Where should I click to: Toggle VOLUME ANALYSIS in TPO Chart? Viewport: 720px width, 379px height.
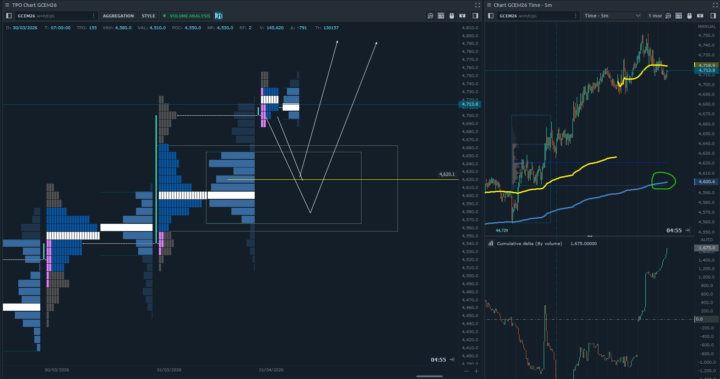[x=186, y=16]
